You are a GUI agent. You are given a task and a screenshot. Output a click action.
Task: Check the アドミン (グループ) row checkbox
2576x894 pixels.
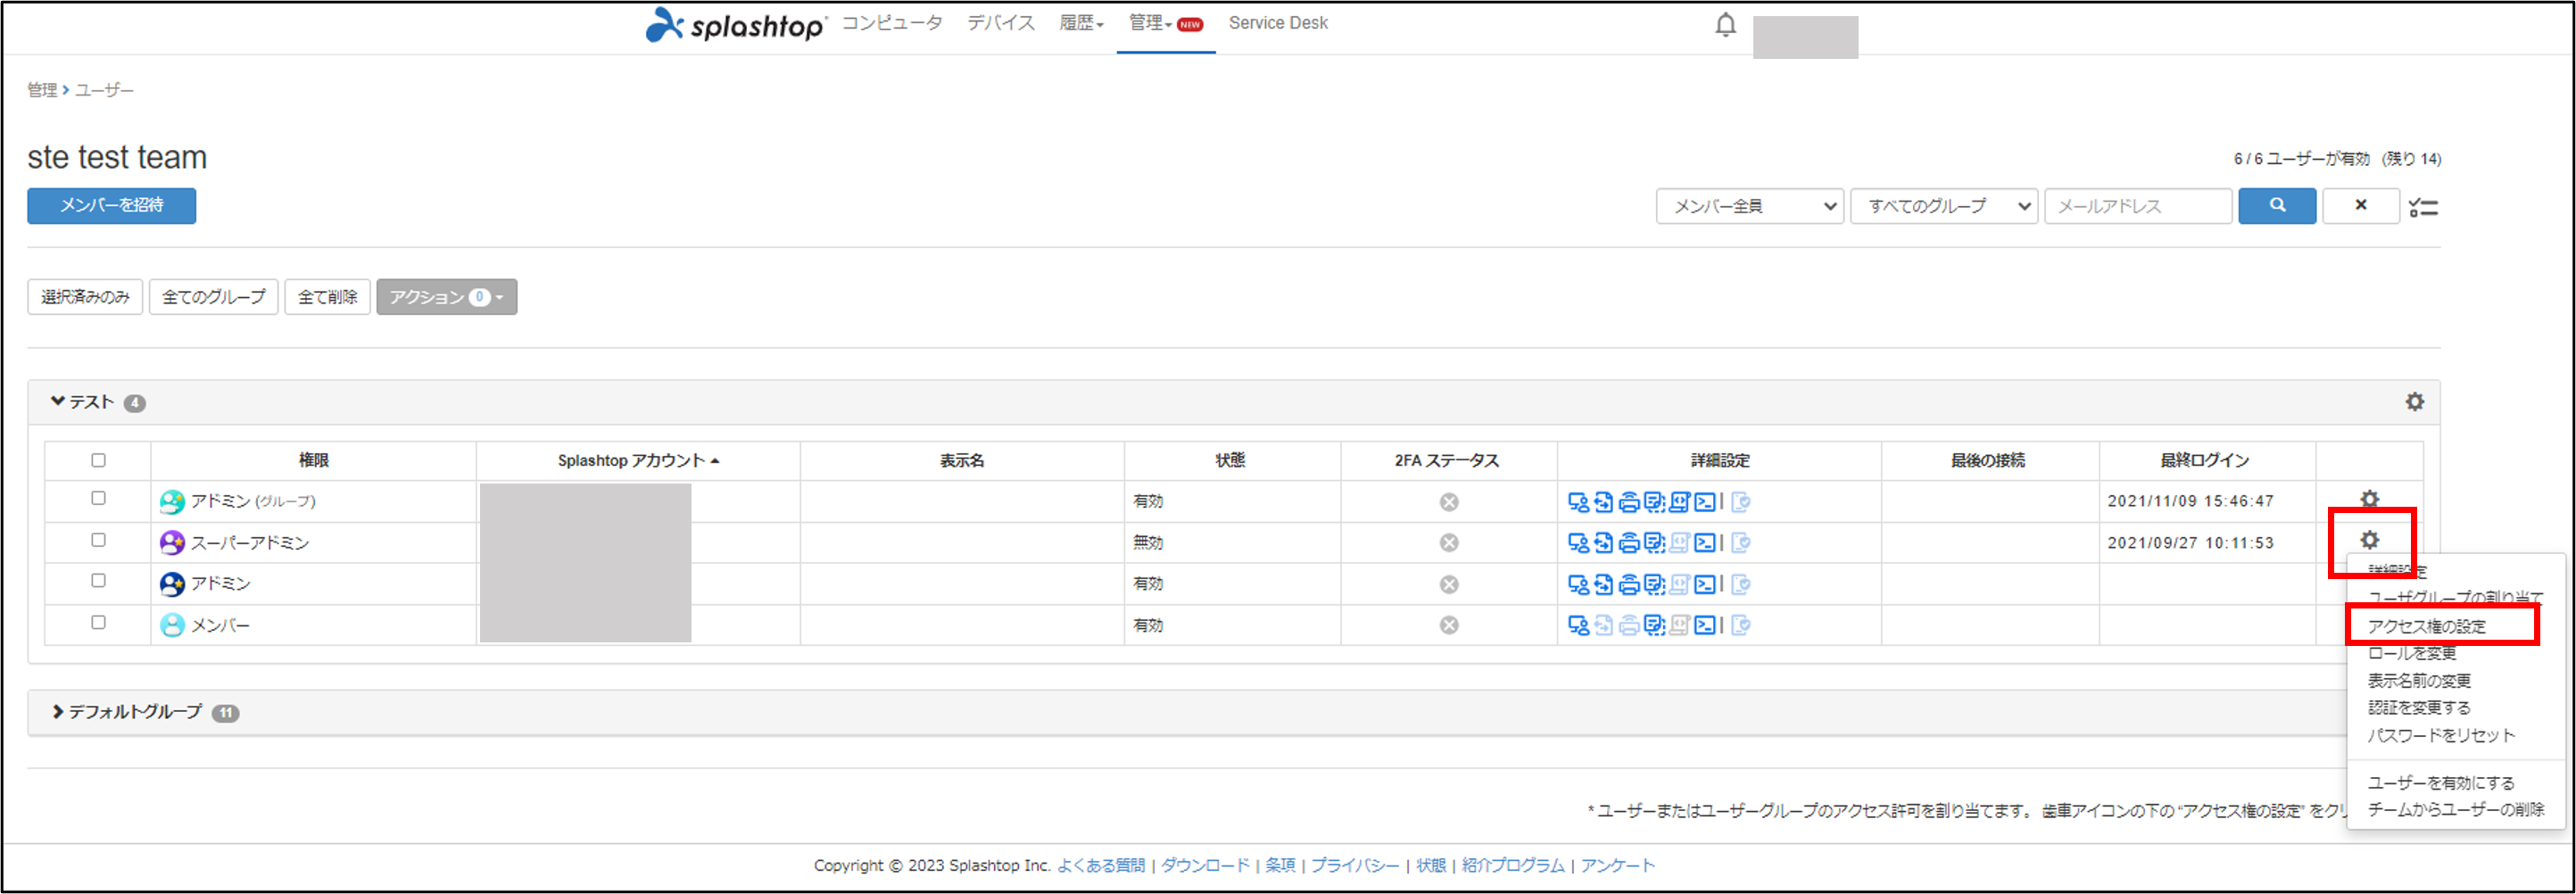coord(98,498)
